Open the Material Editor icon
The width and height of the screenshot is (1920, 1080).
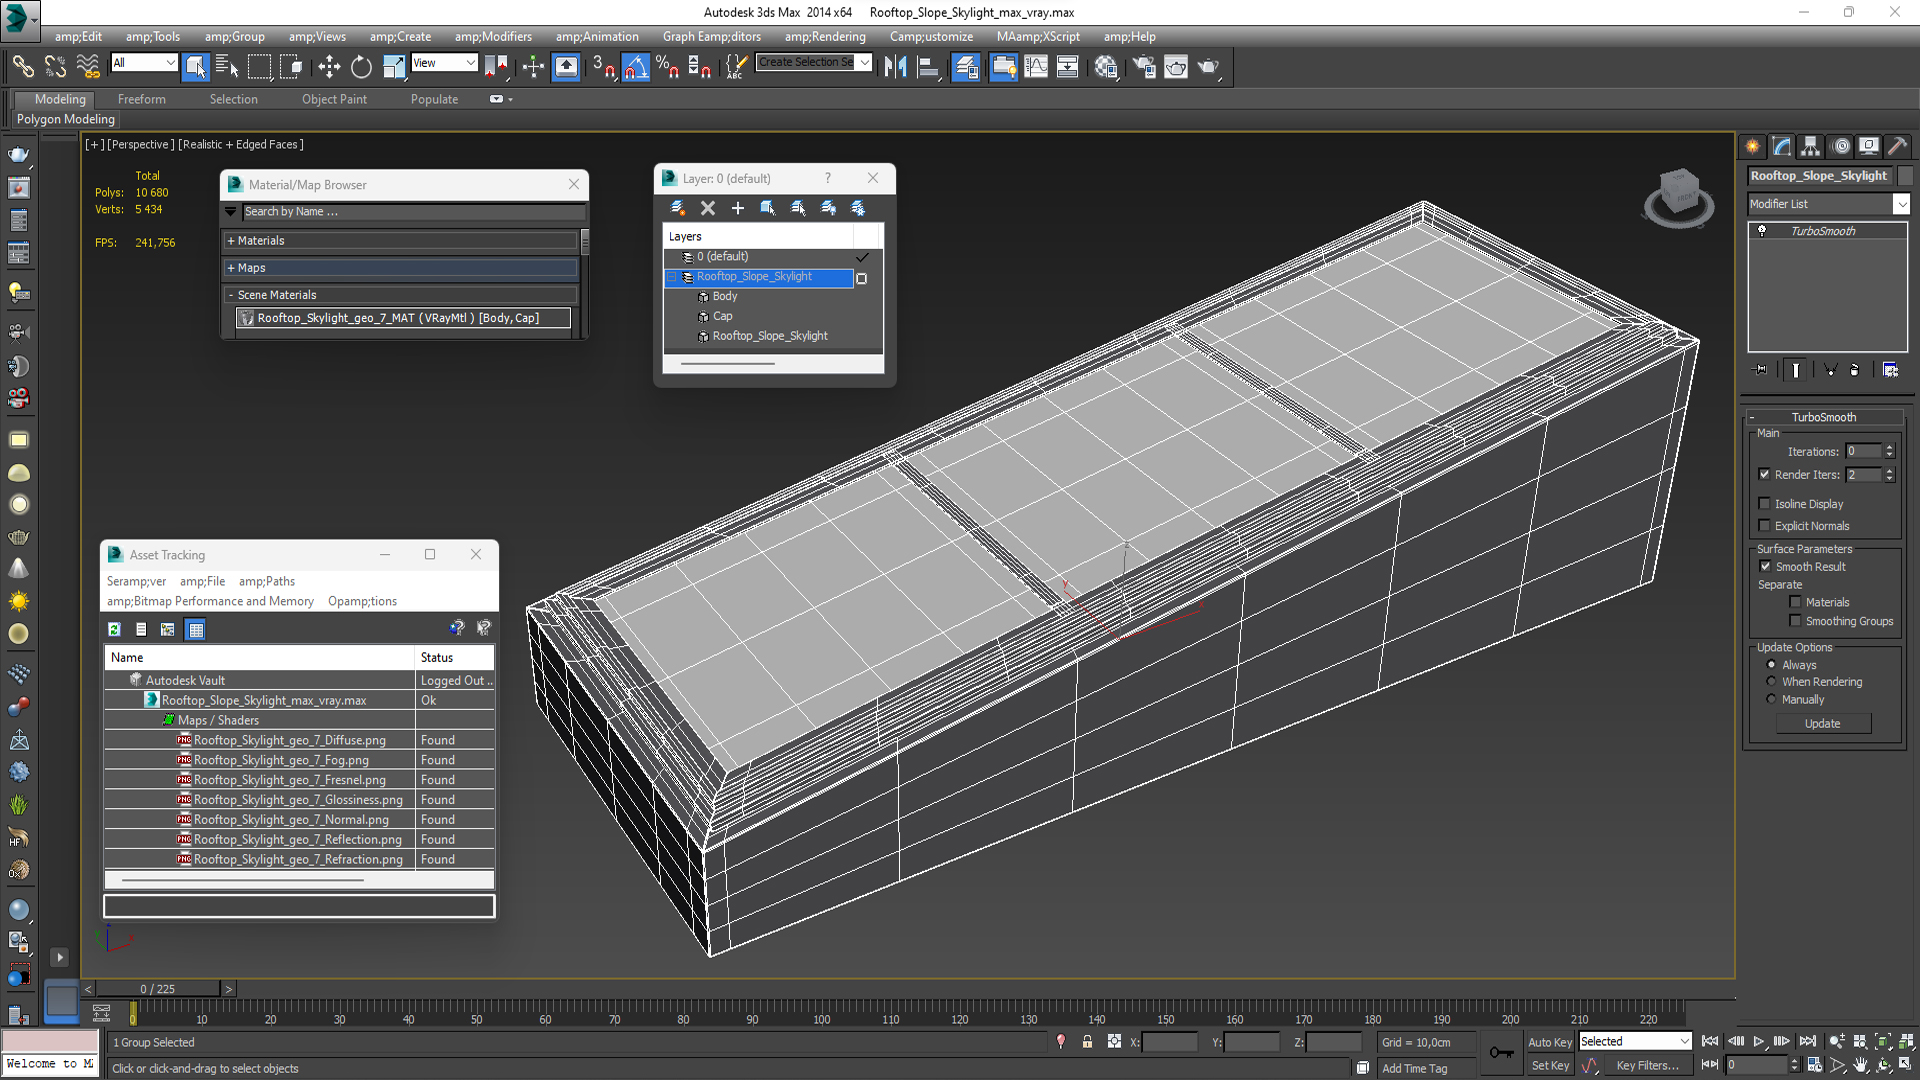(1105, 67)
